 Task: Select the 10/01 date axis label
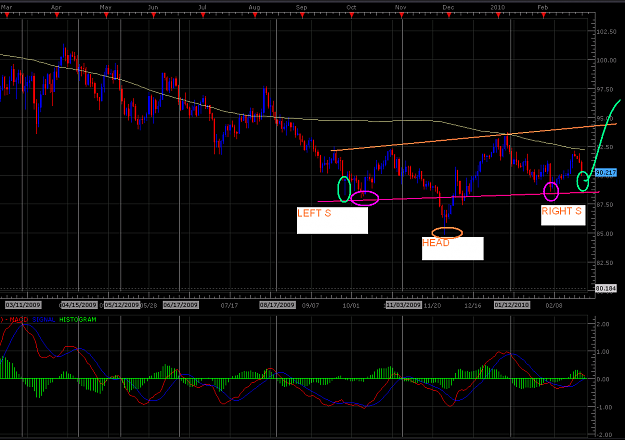point(351,305)
